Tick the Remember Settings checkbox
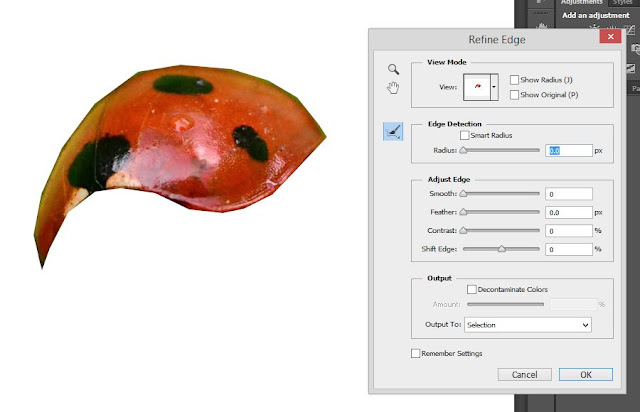Screen dimensions: 640x412 pos(416,353)
